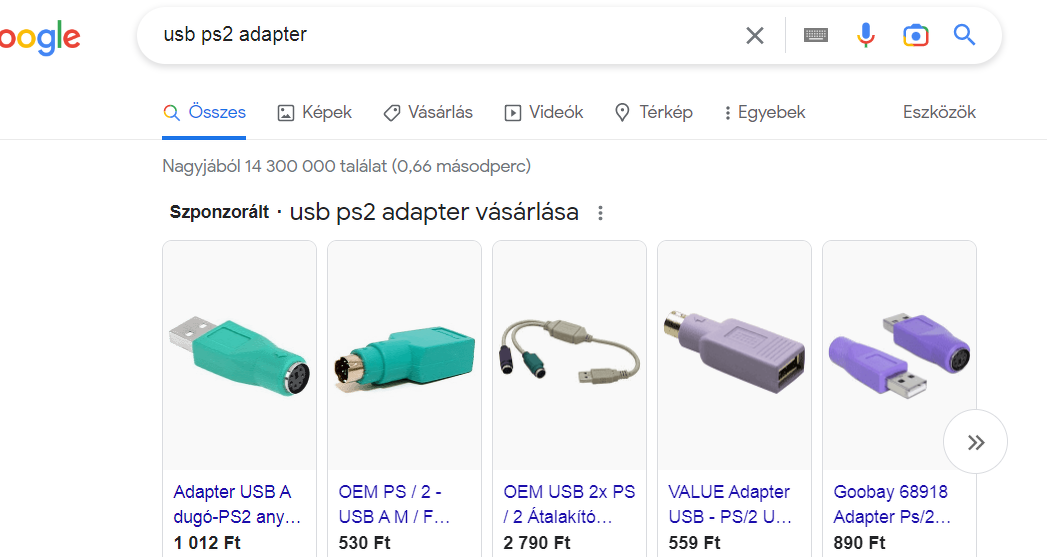1047x557 pixels.
Task: Open the Adapter USB A dugó-PS2 link
Action: tap(237, 504)
